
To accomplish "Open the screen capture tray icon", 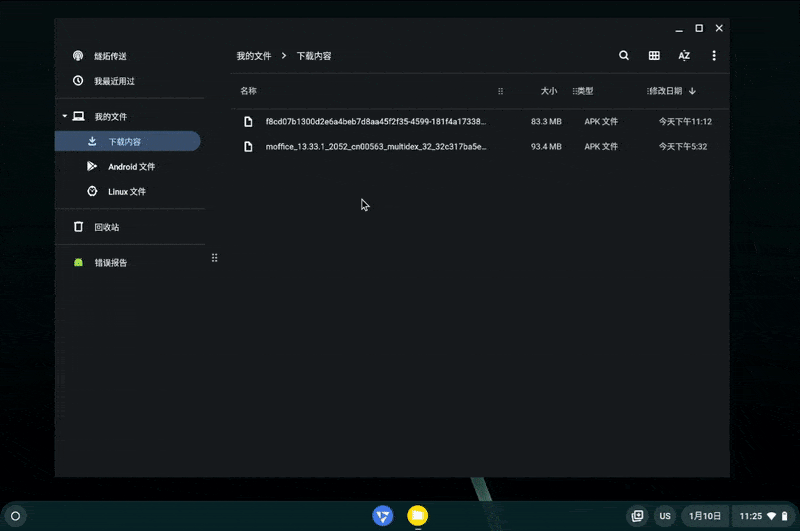I will pyautogui.click(x=637, y=516).
